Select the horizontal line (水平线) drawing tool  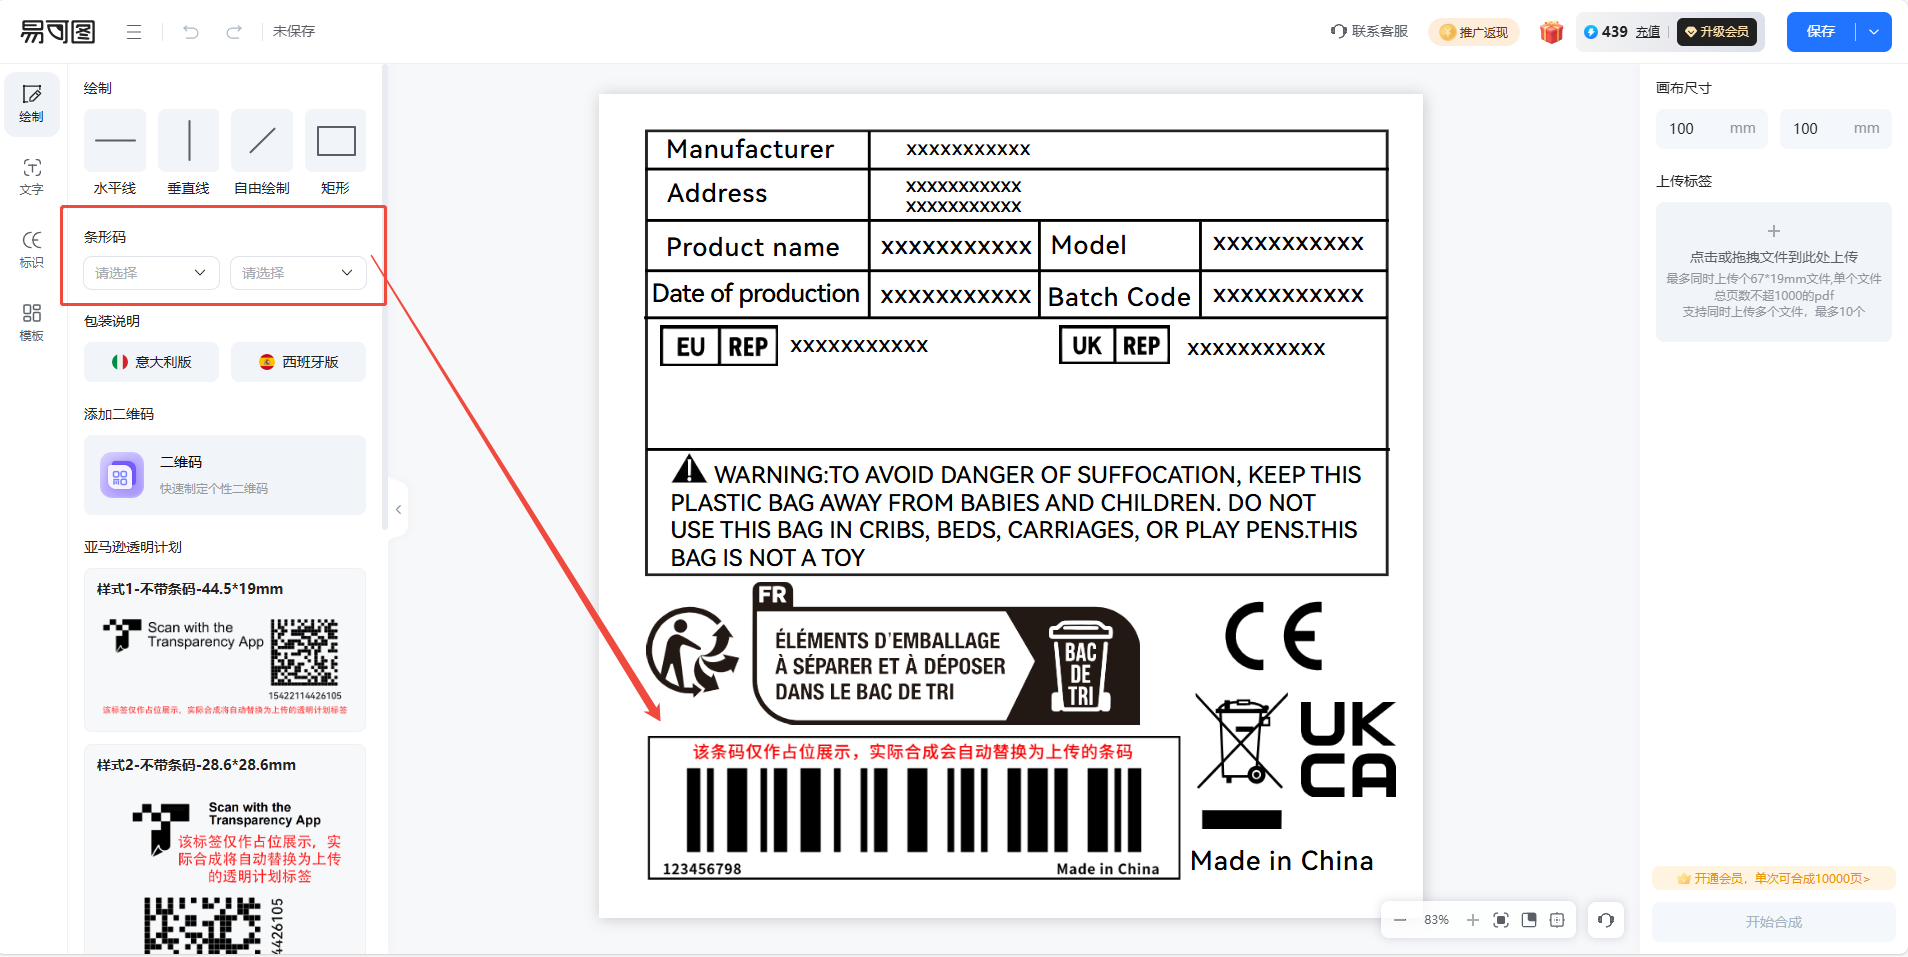click(115, 141)
